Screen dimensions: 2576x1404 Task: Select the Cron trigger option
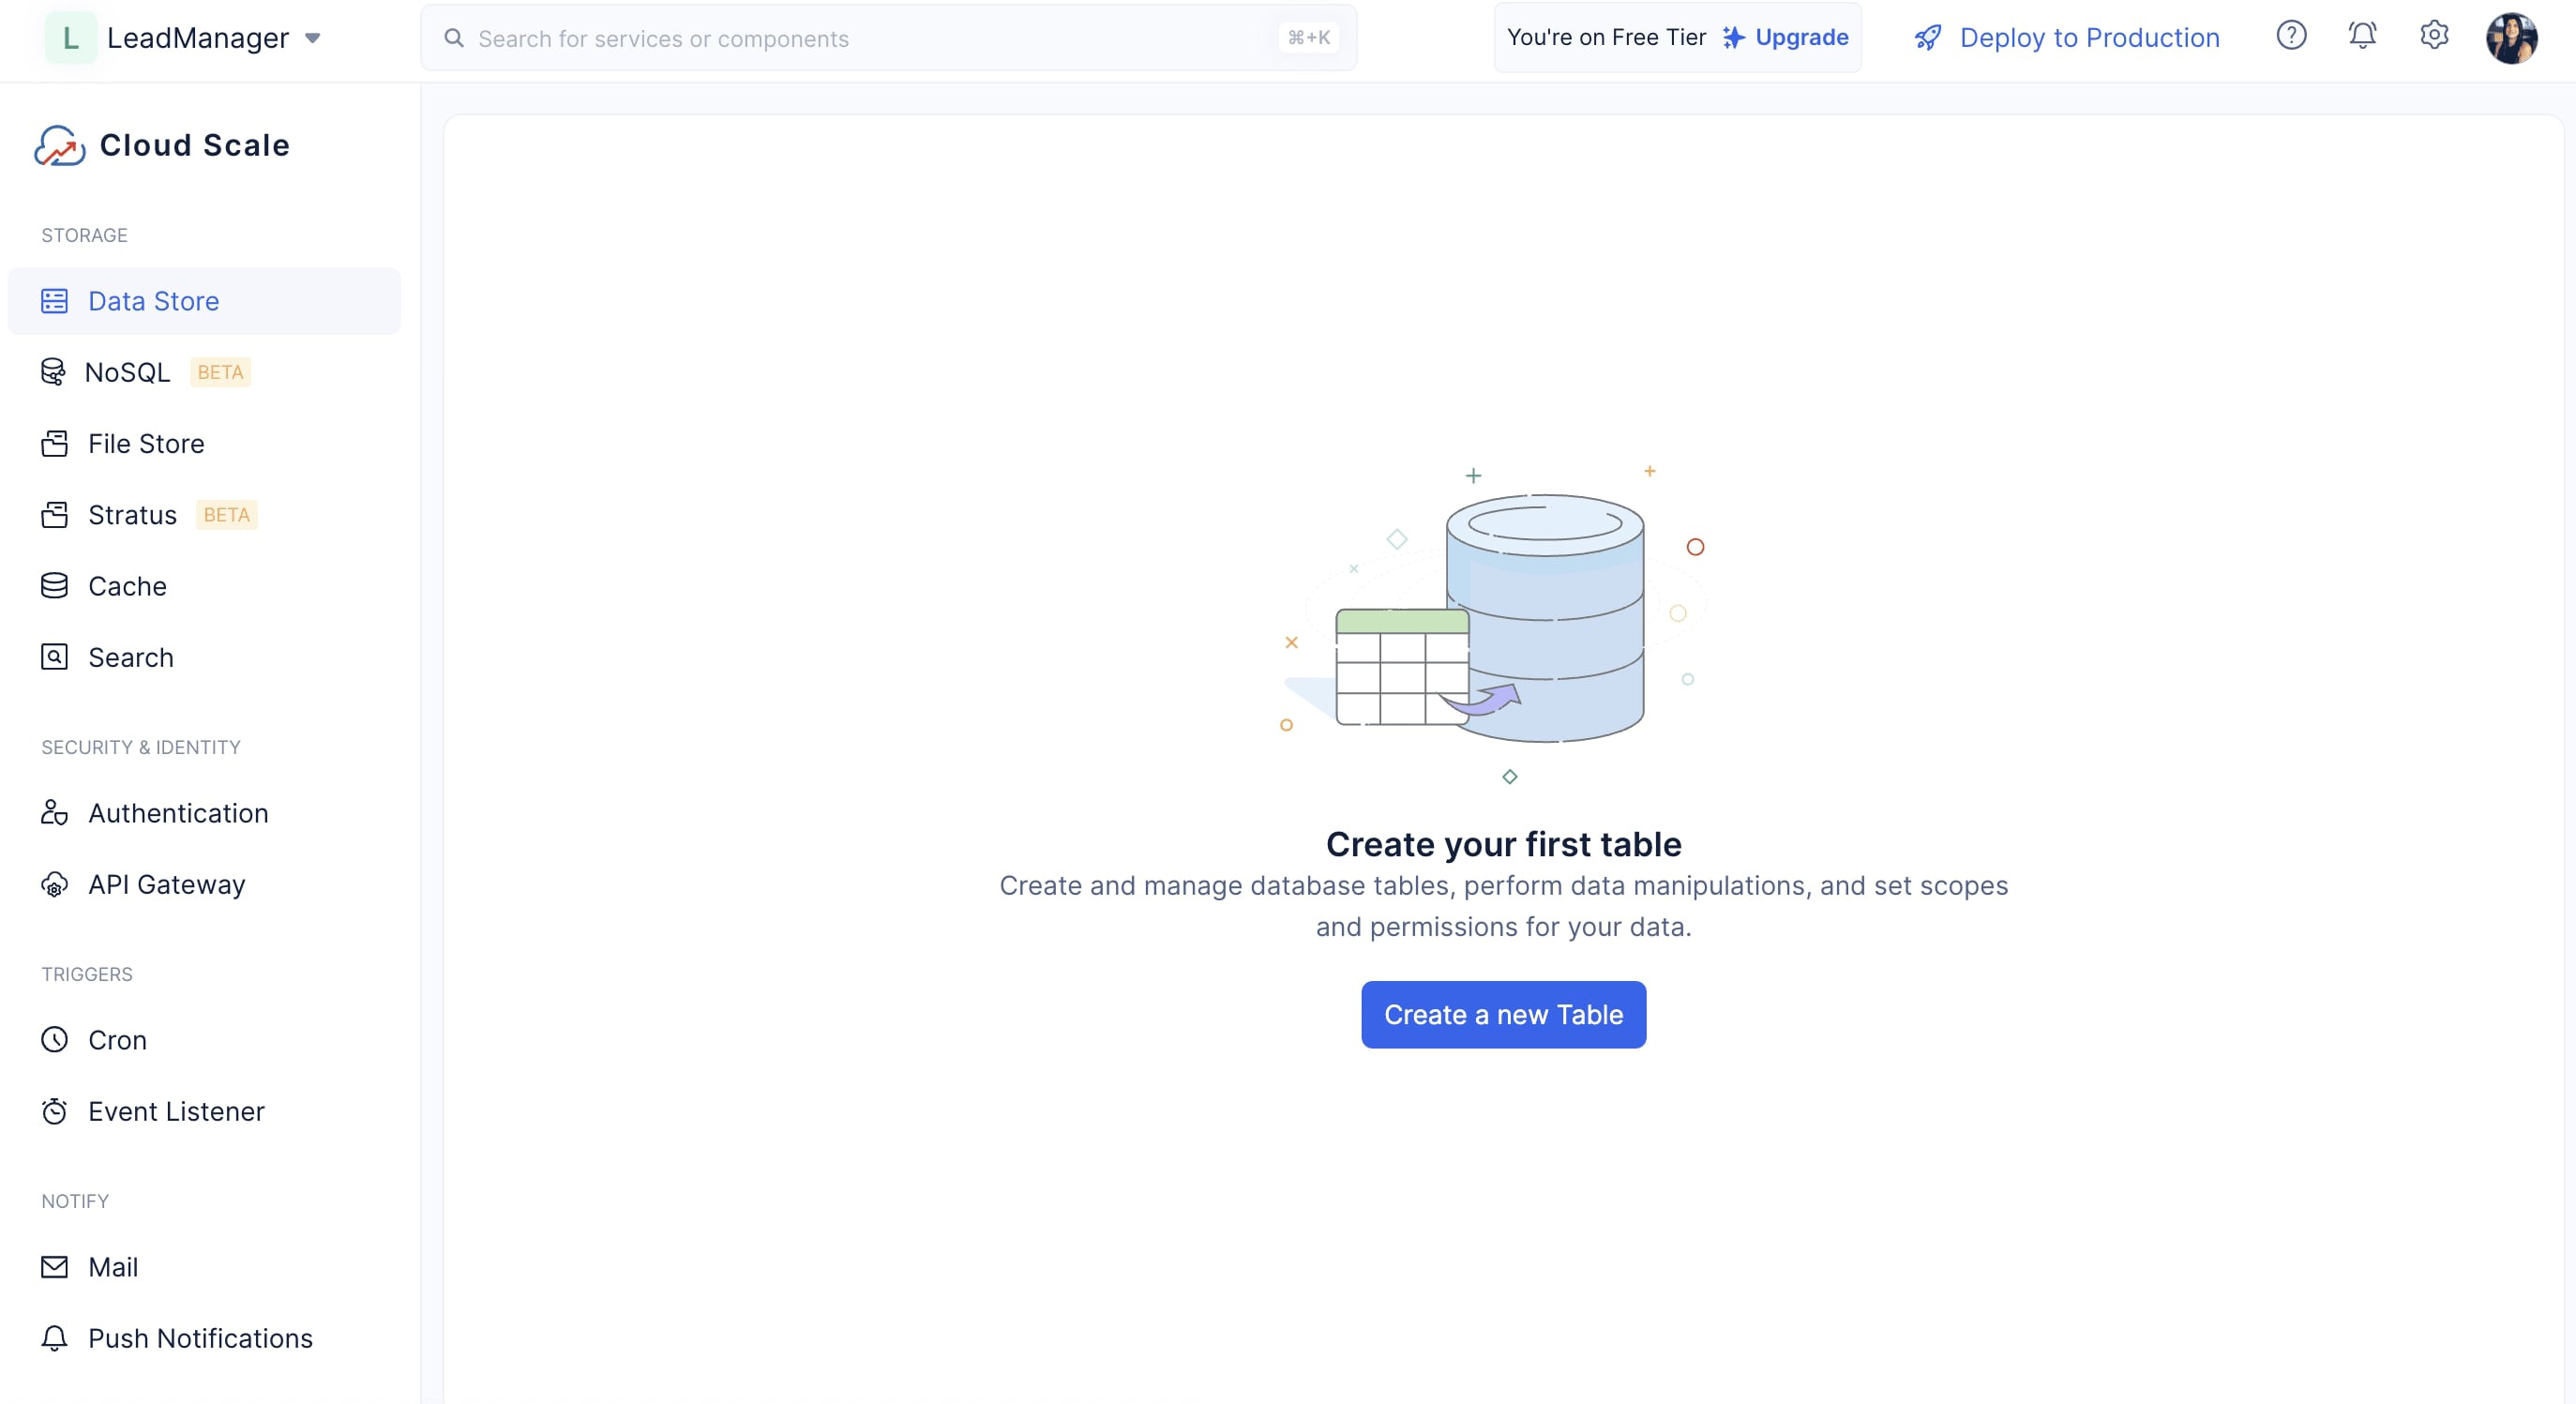click(x=117, y=1039)
